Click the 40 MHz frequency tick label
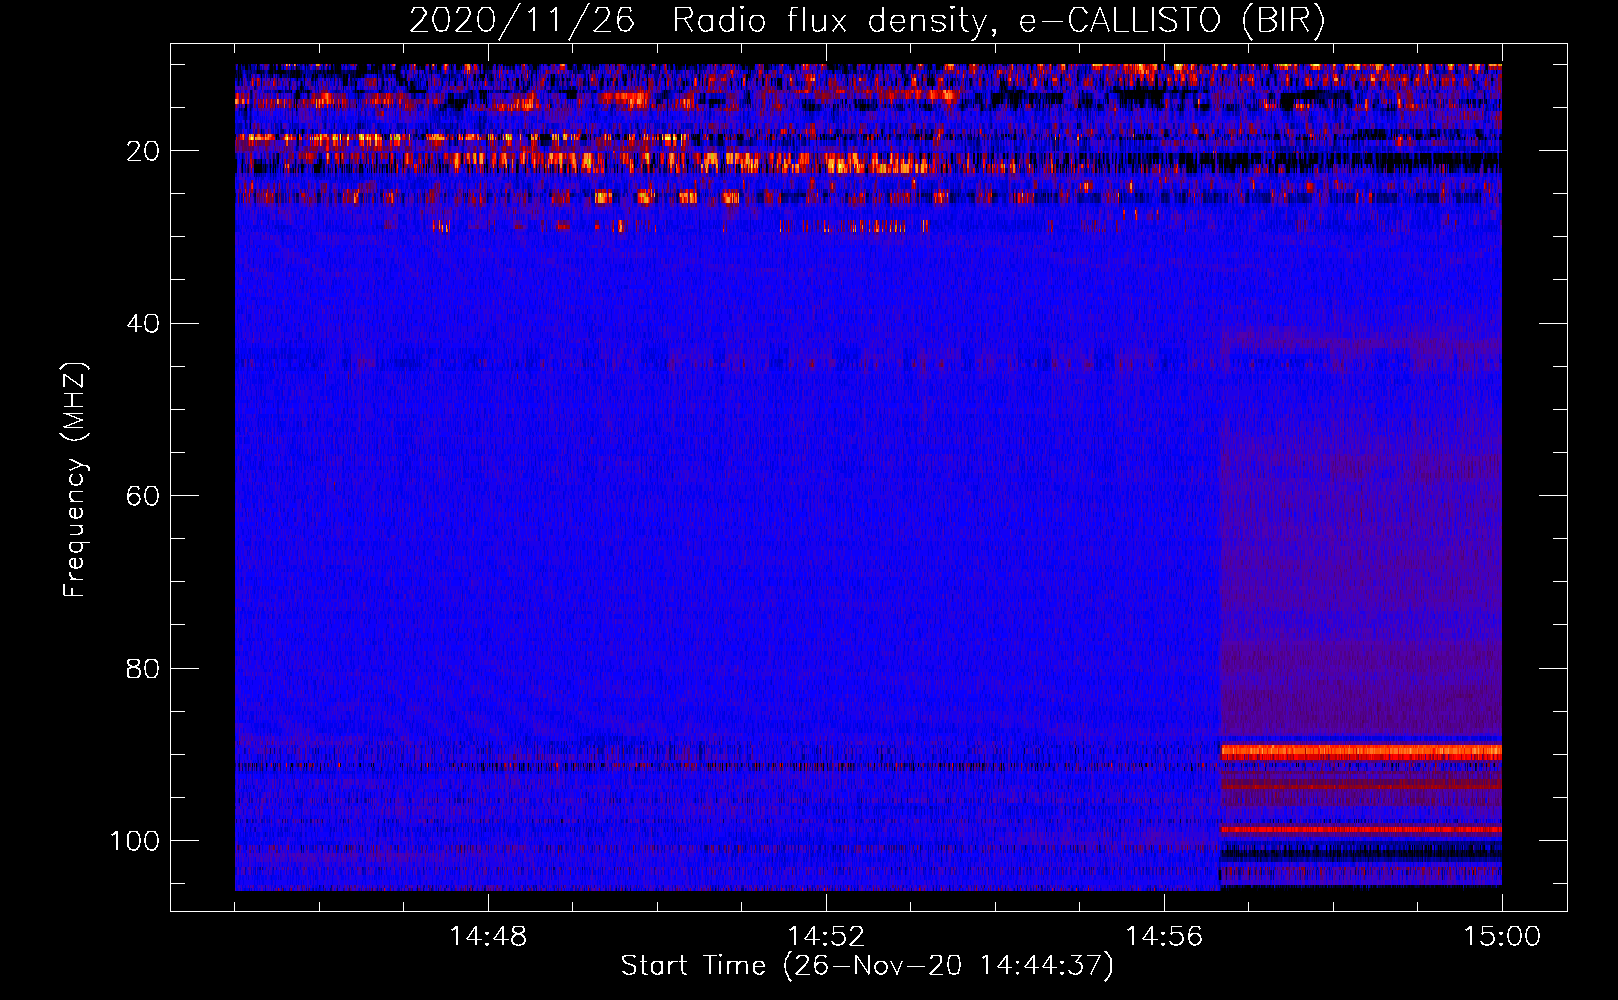Viewport: 1618px width, 1000px height. click(143, 324)
